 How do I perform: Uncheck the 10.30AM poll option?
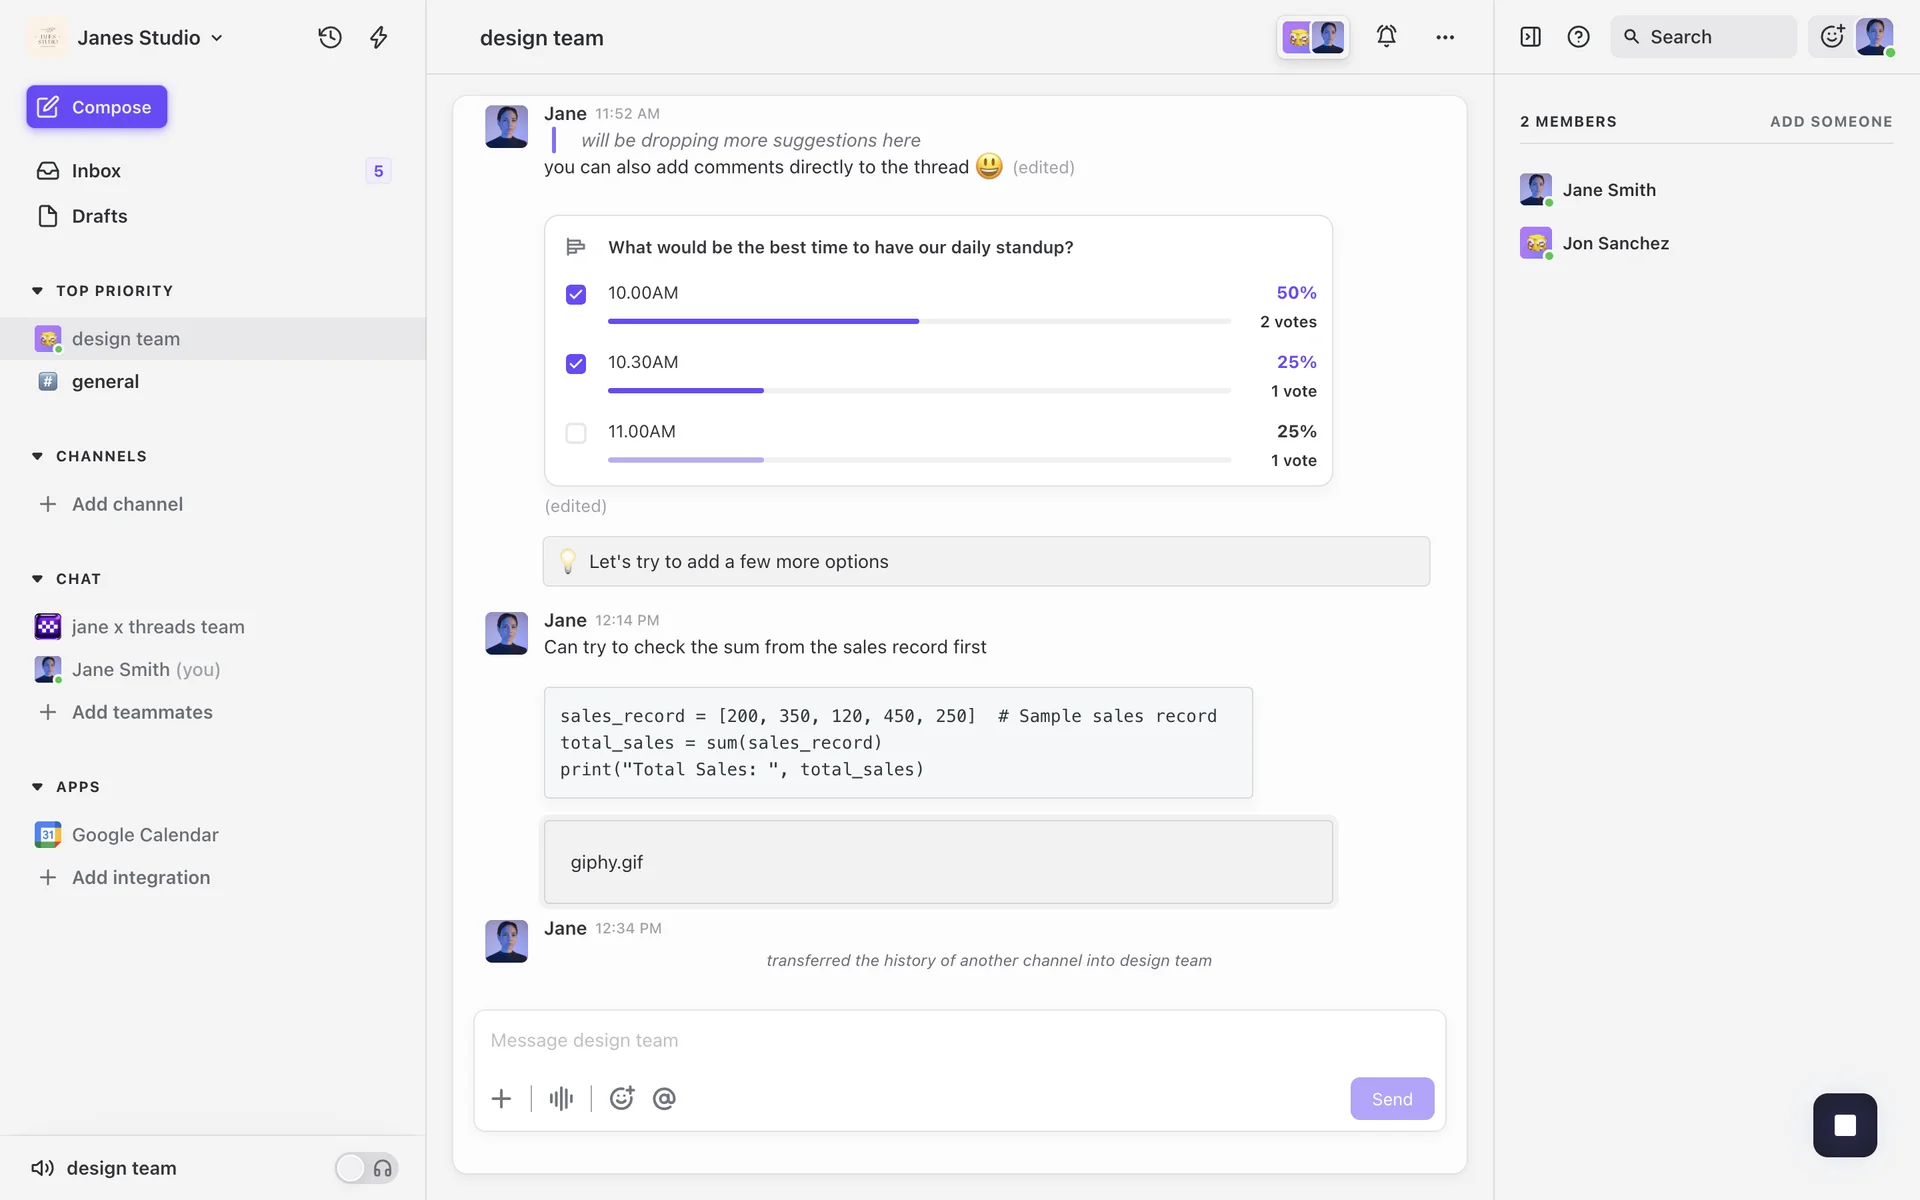[x=576, y=363]
